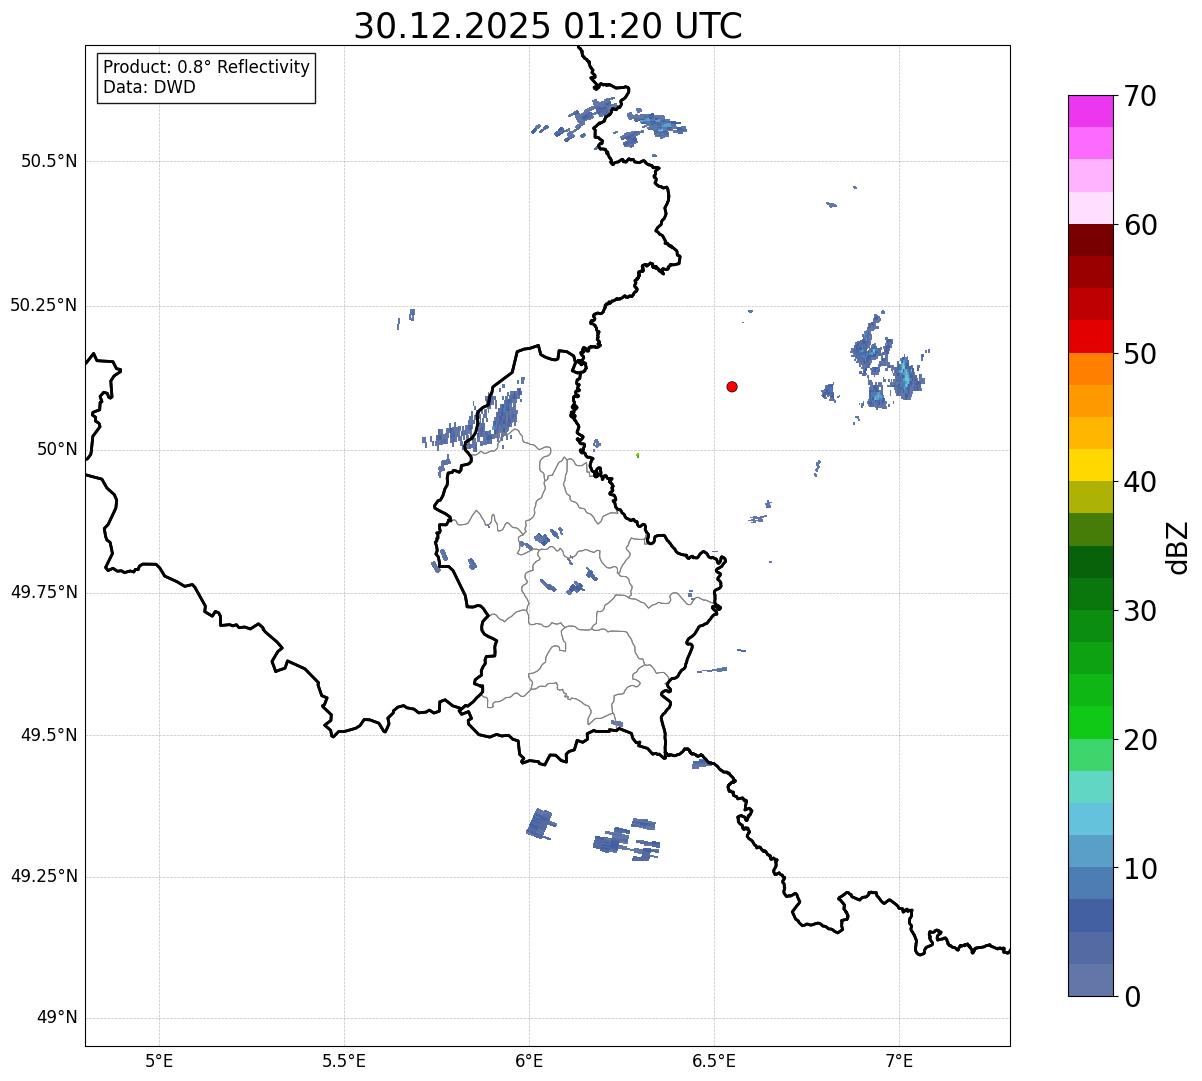Image resolution: width=1202 pixels, height=1081 pixels.
Task: Select the bright green swatch just above 20 dBZ
Action: [x=1091, y=722]
